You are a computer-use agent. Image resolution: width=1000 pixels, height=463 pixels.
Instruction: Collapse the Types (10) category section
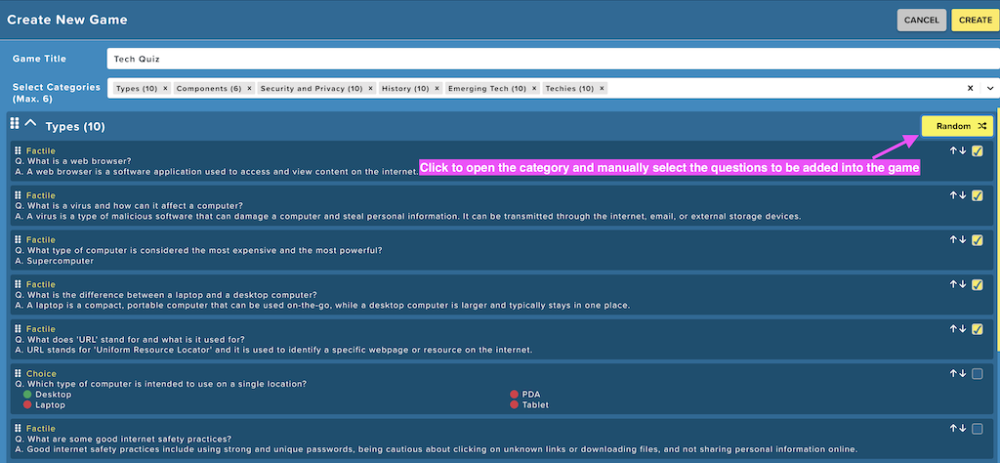point(30,123)
